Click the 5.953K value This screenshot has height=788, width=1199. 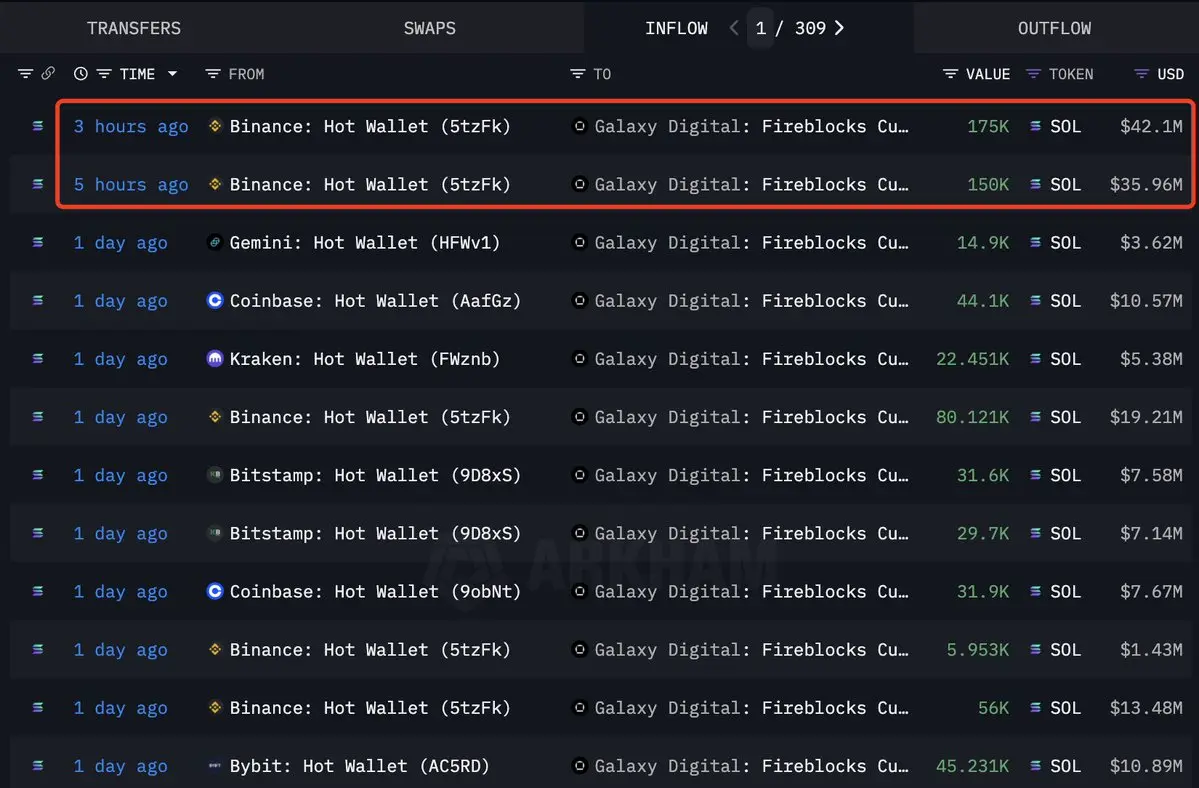(x=978, y=649)
